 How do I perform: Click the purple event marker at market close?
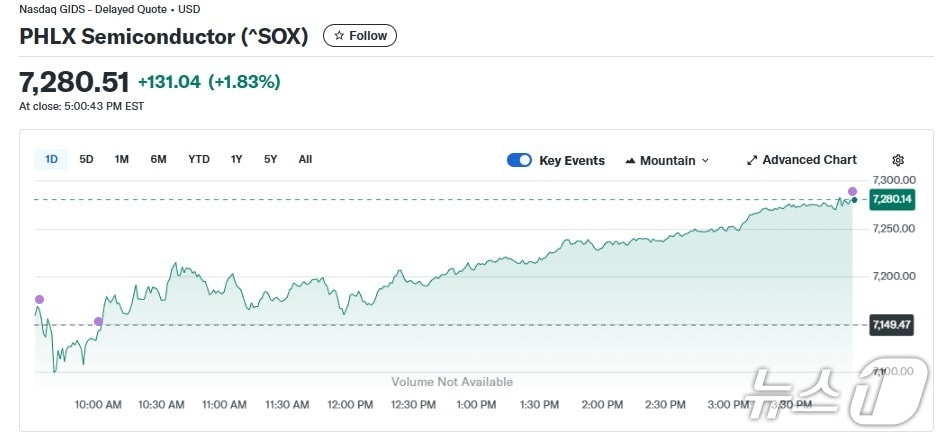click(x=853, y=191)
